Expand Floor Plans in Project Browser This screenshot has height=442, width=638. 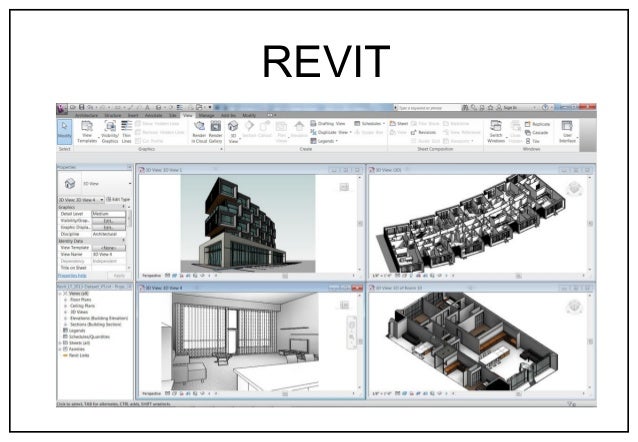click(66, 300)
